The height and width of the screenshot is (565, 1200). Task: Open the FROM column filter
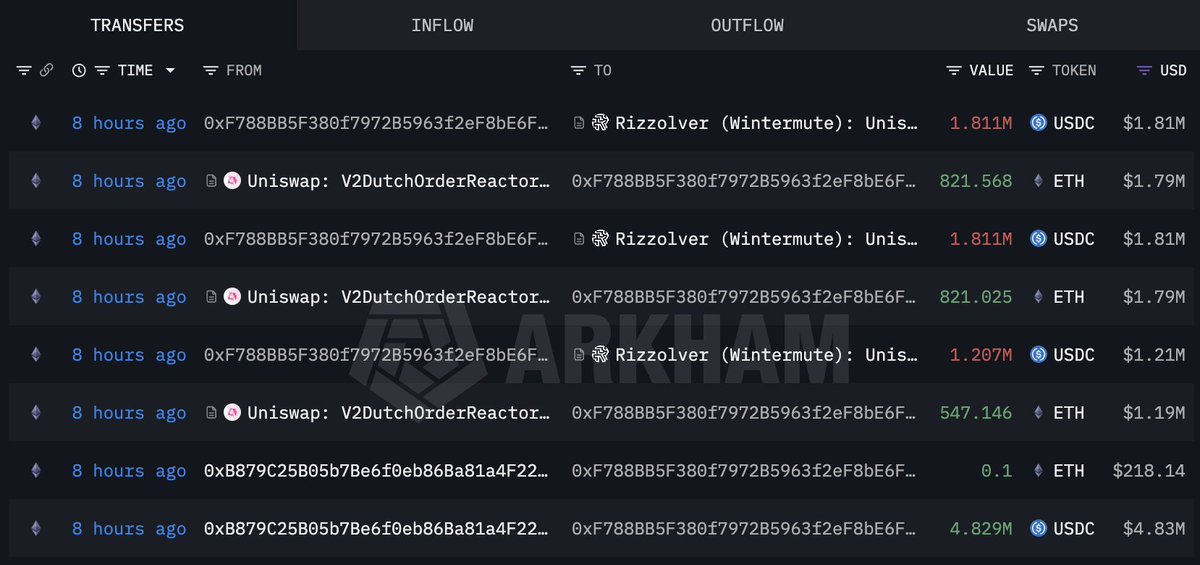[210, 70]
